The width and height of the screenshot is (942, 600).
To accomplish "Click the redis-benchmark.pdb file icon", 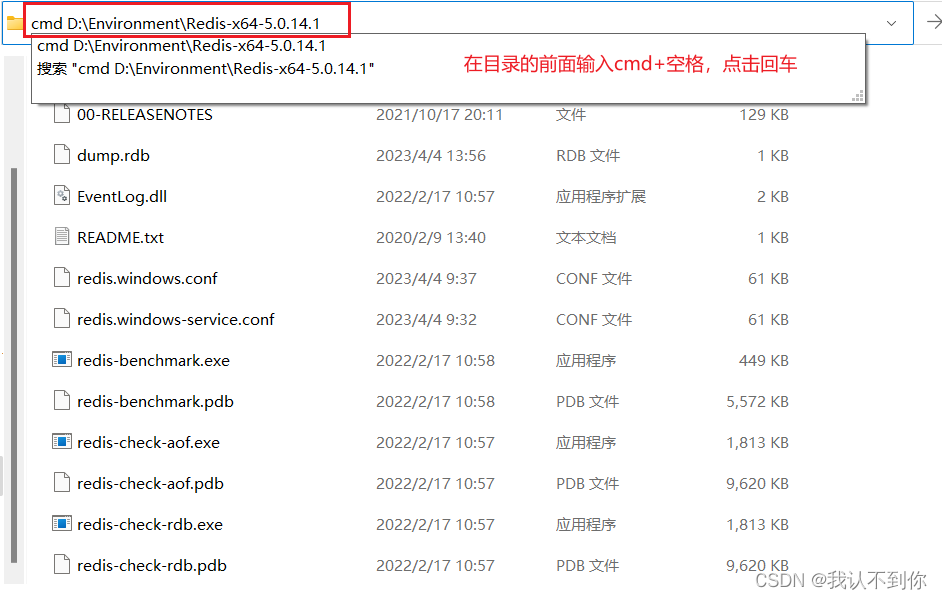I will tap(62, 401).
